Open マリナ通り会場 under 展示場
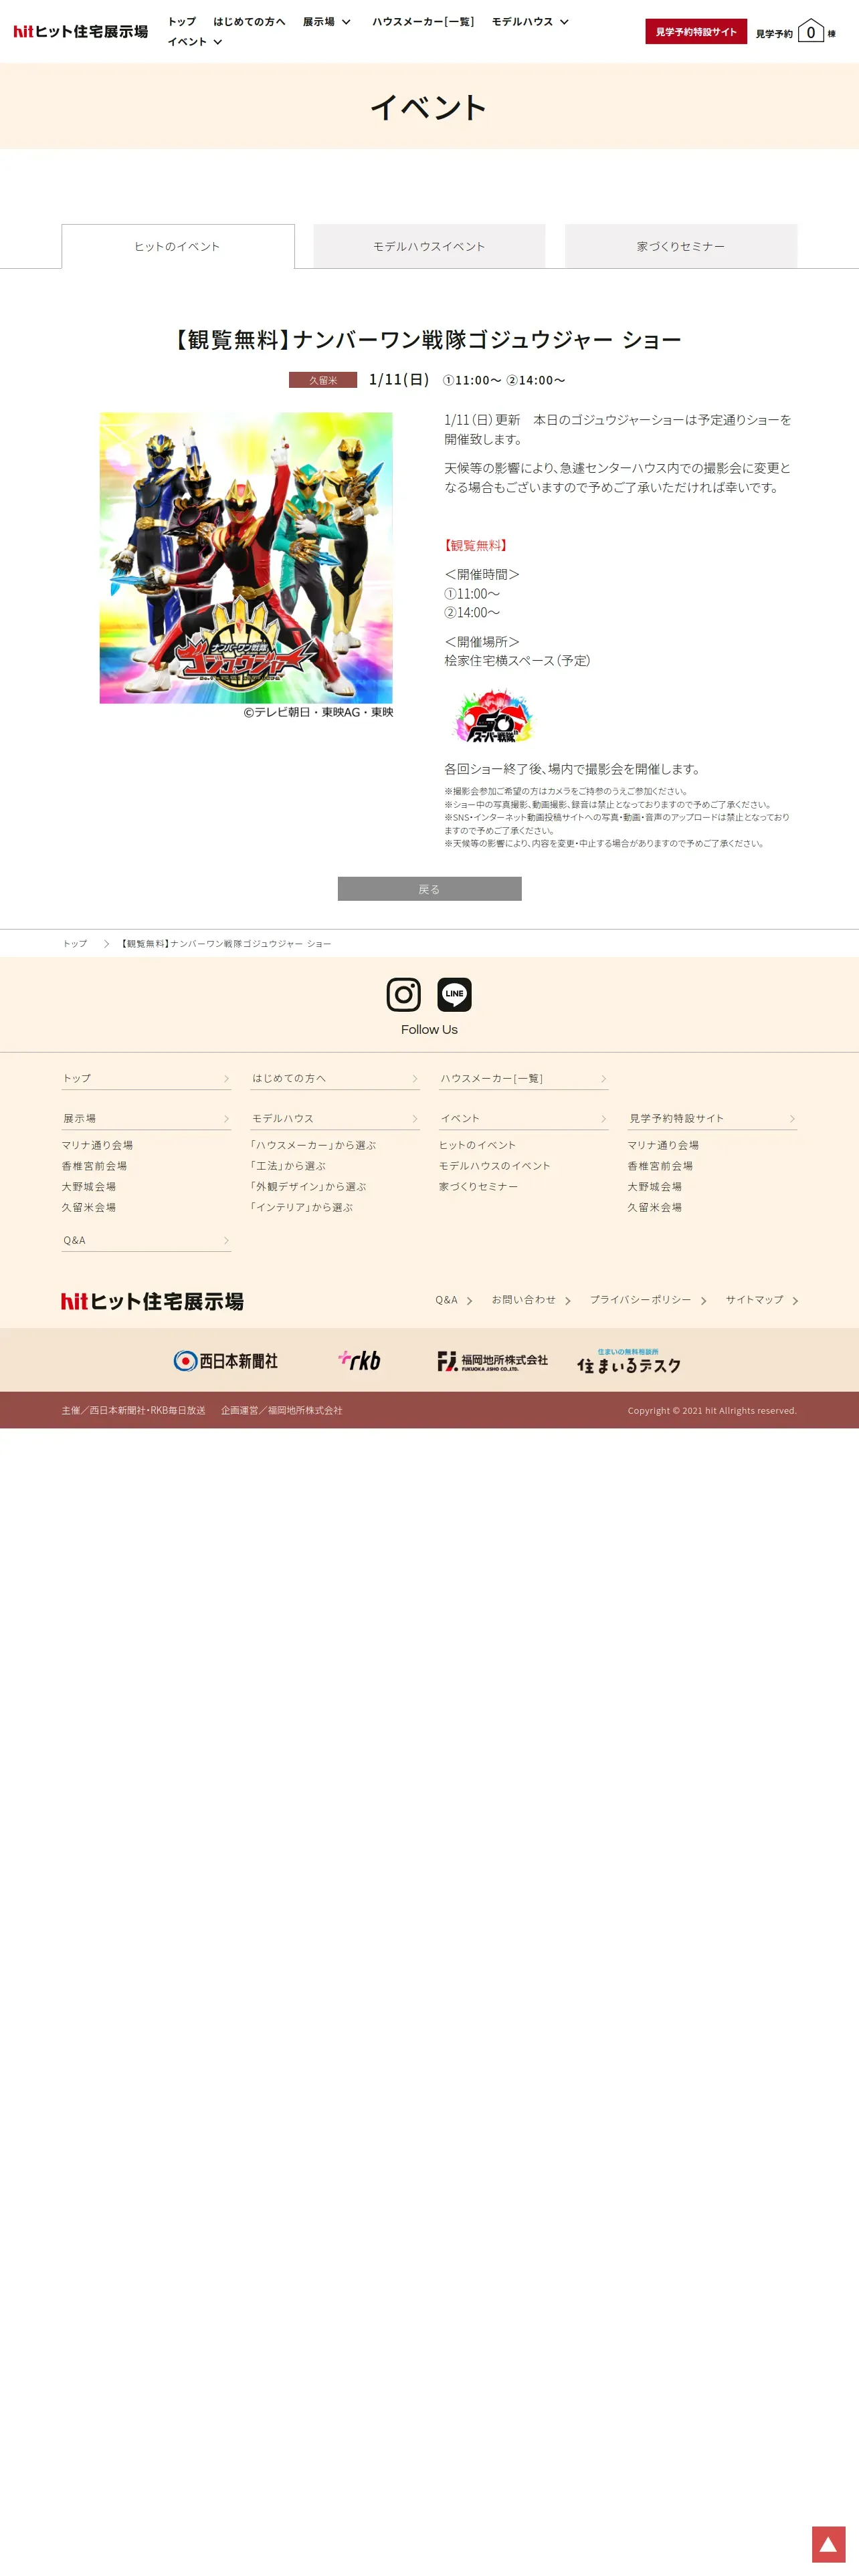The height and width of the screenshot is (2576, 859). [97, 1145]
